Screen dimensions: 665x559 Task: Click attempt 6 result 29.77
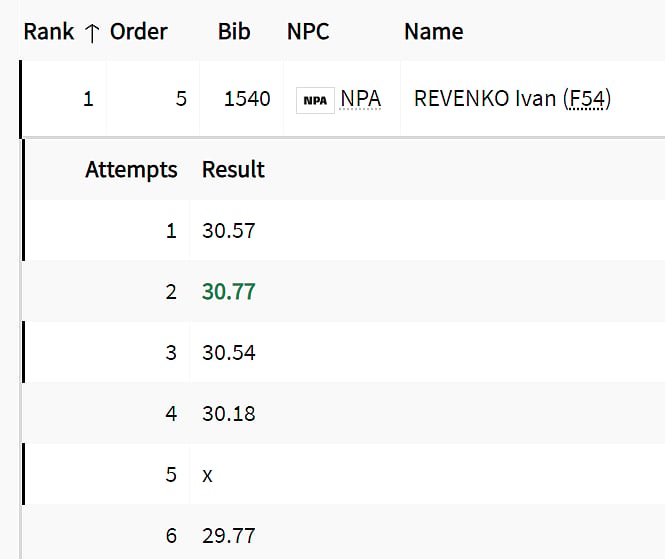point(229,536)
